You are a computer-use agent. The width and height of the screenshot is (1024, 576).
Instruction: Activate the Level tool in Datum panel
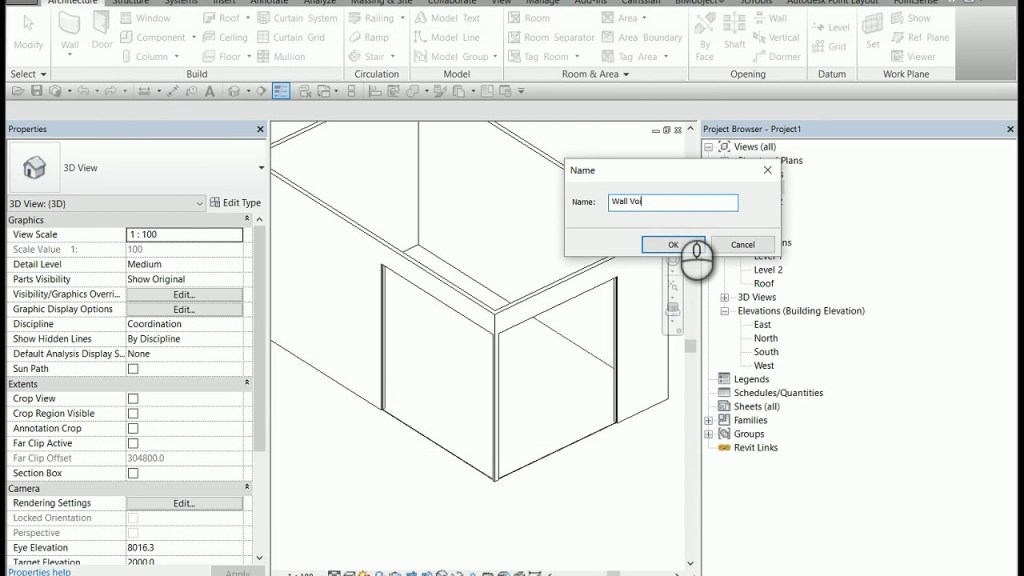(830, 27)
